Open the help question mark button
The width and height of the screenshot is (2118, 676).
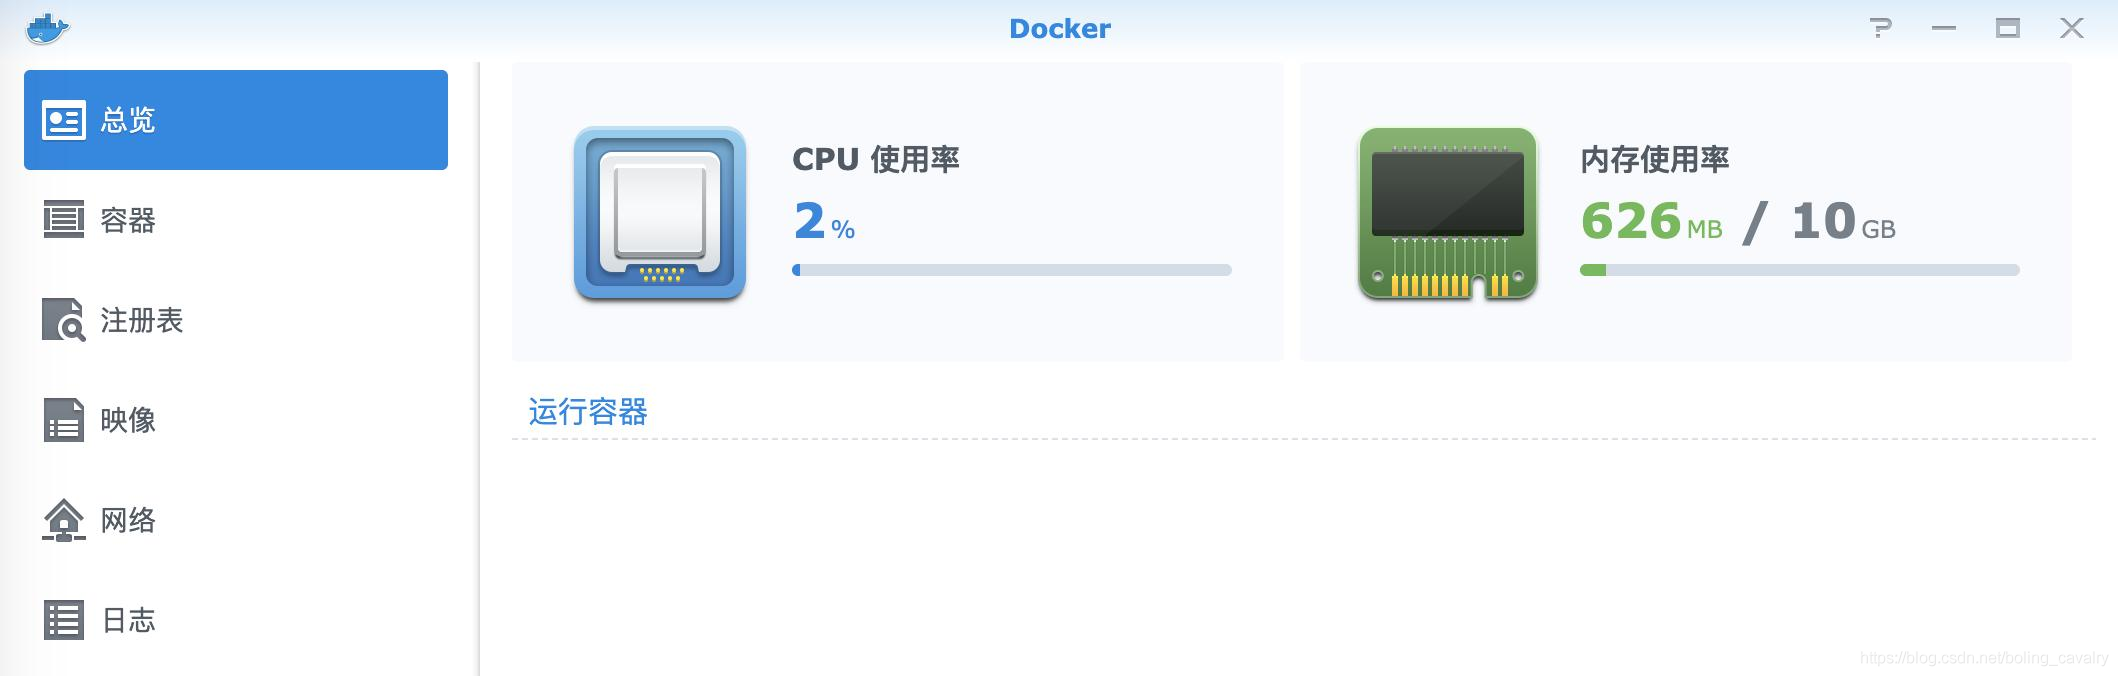point(1880,28)
